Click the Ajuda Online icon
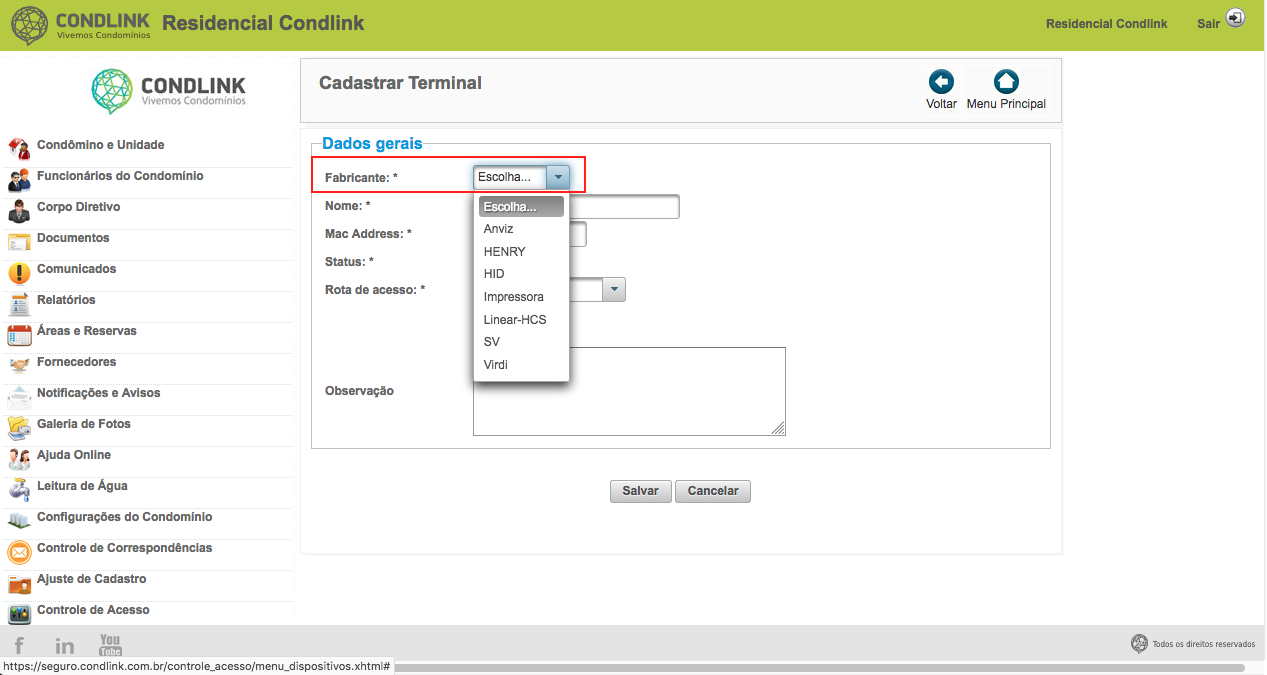 pyautogui.click(x=19, y=459)
